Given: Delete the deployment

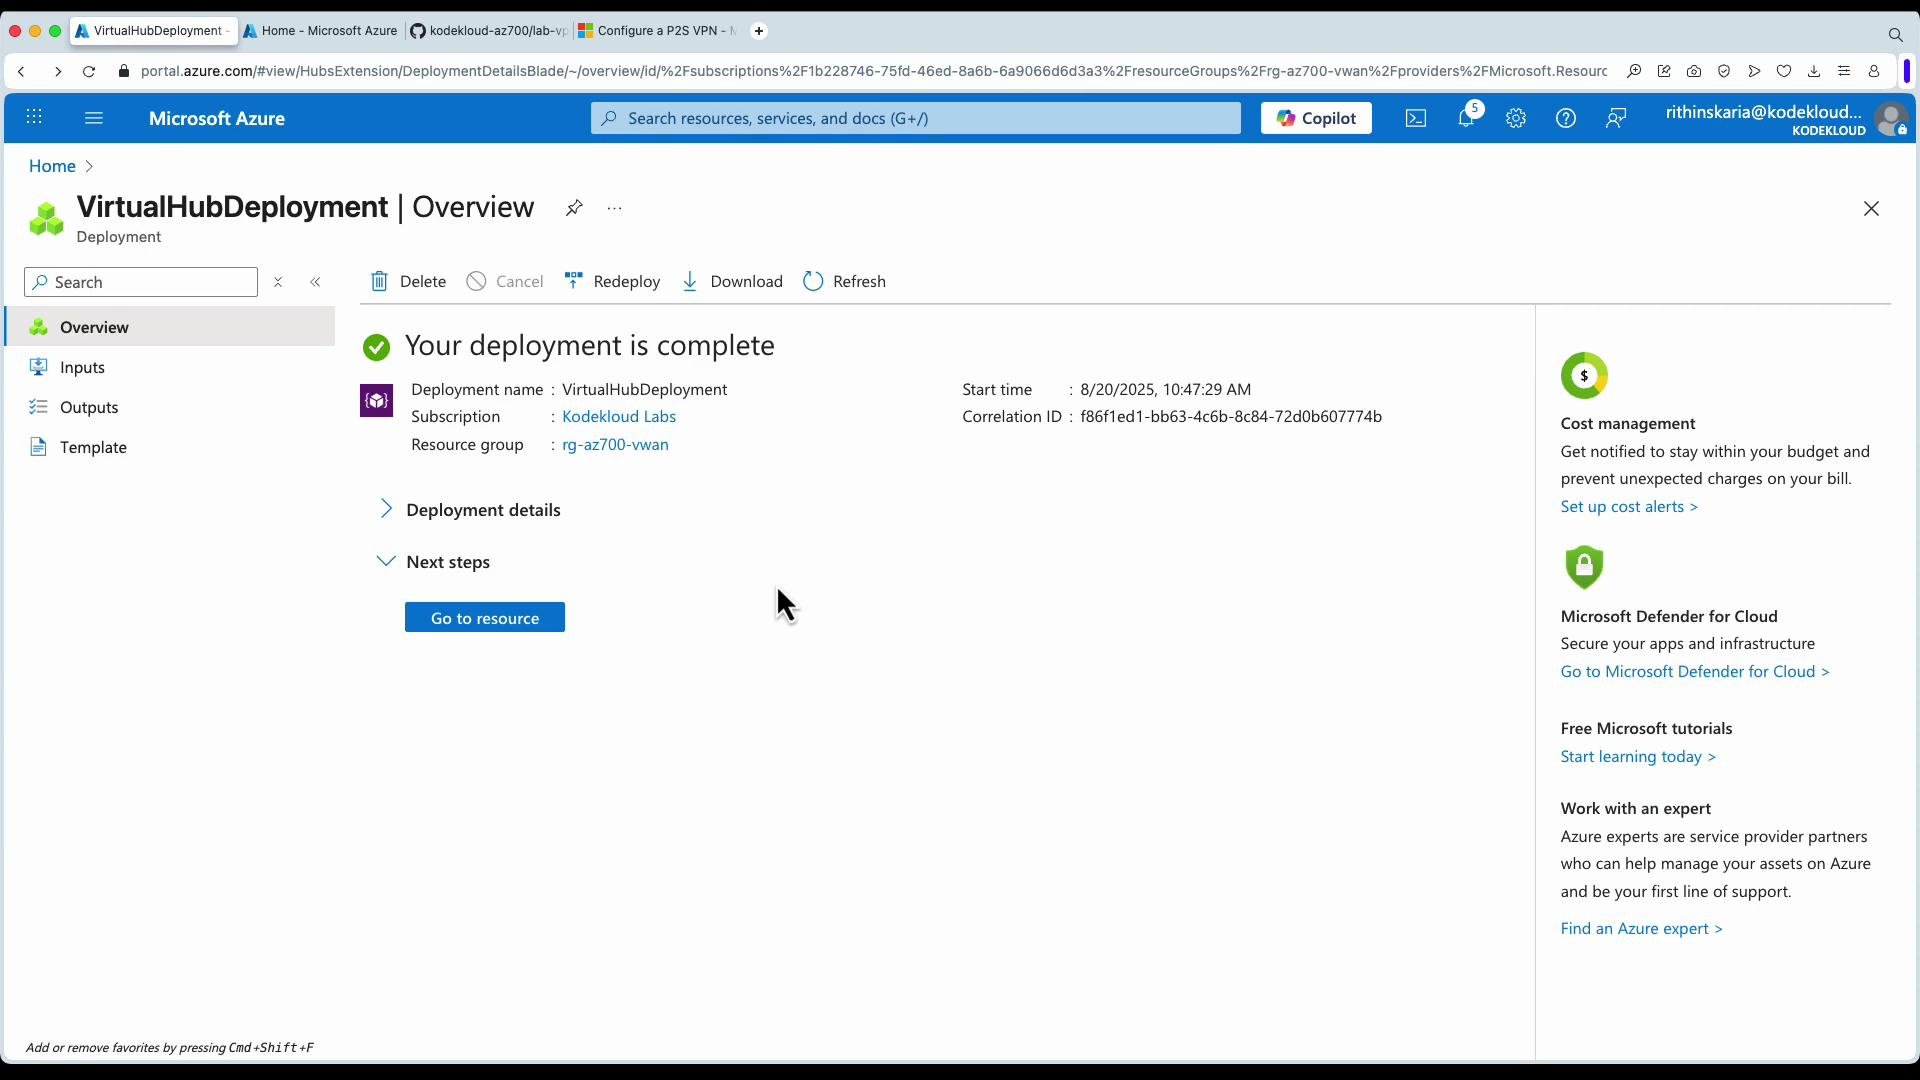Looking at the screenshot, I should pos(408,281).
